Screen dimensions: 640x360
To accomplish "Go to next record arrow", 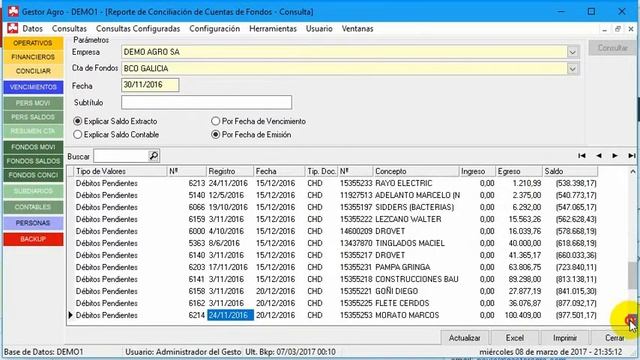I will click(x=615, y=156).
